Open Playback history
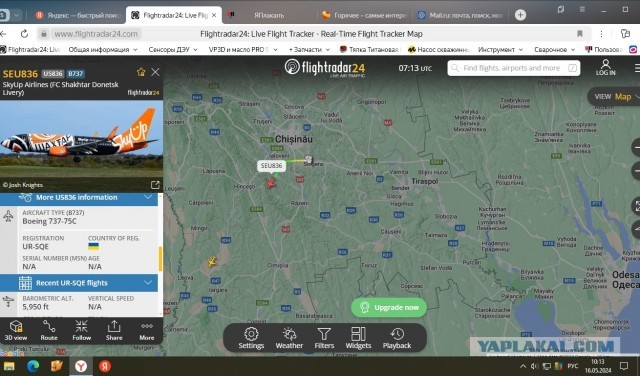The height and width of the screenshot is (376, 640). (x=397, y=338)
